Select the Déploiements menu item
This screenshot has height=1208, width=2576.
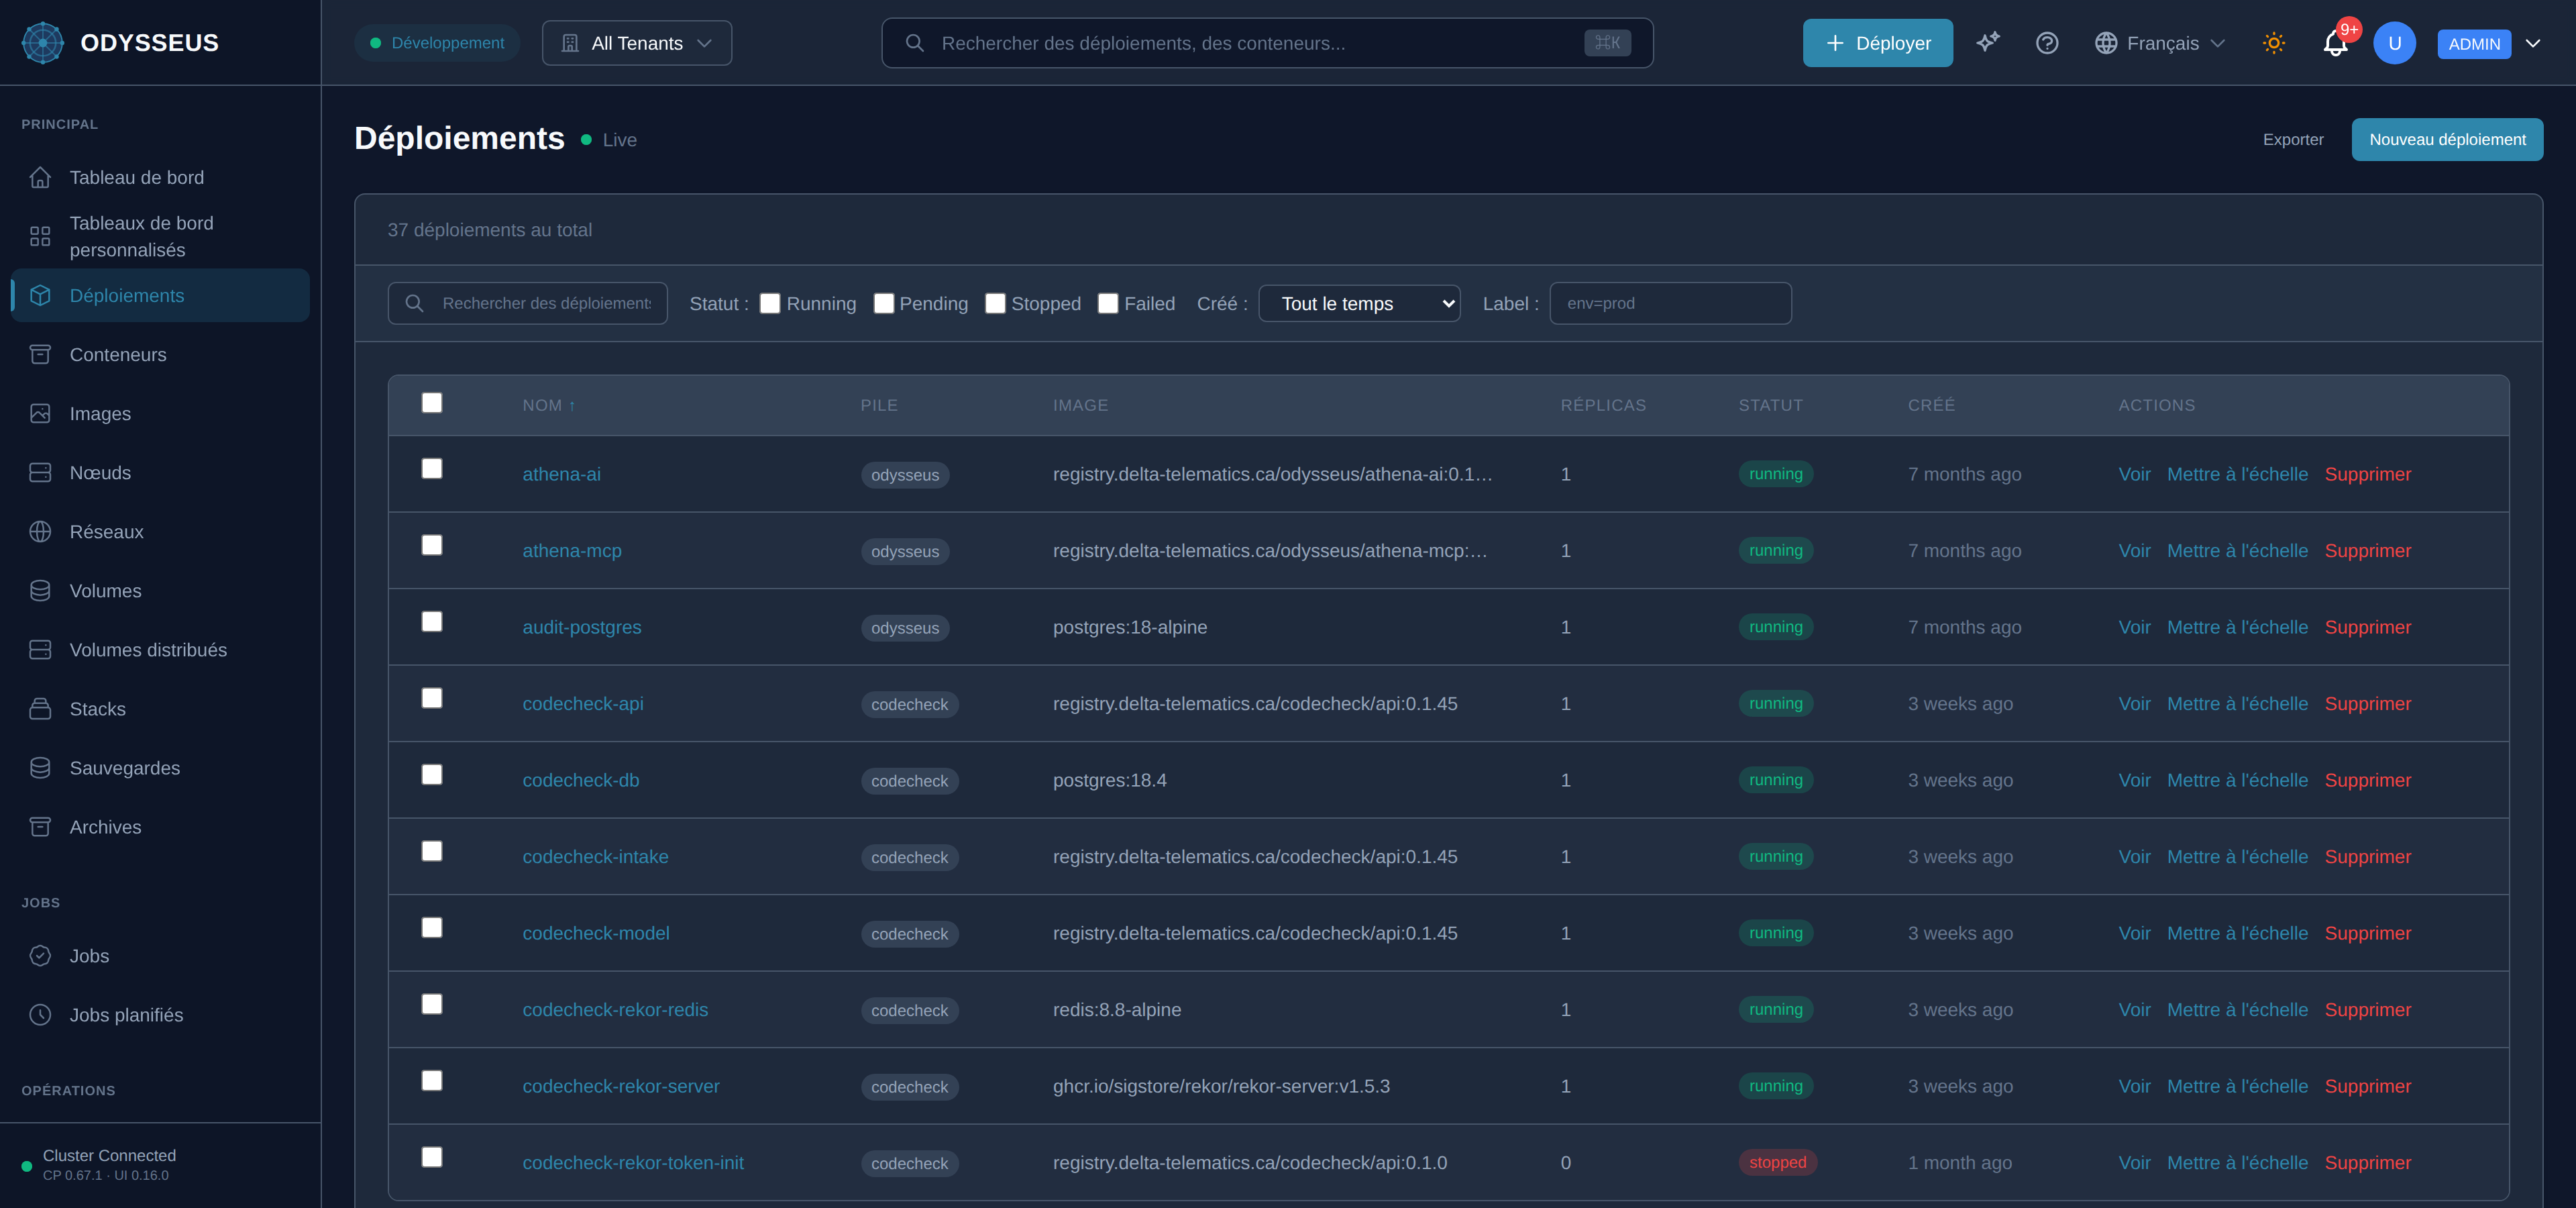tap(160, 296)
